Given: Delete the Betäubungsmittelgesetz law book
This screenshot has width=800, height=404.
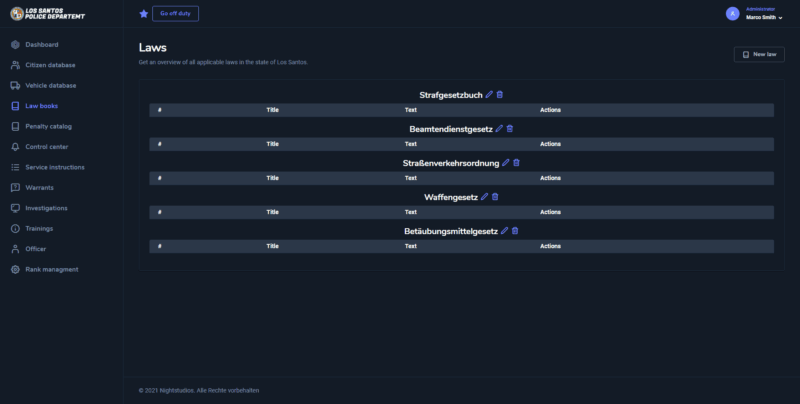Looking at the screenshot, I should point(515,231).
